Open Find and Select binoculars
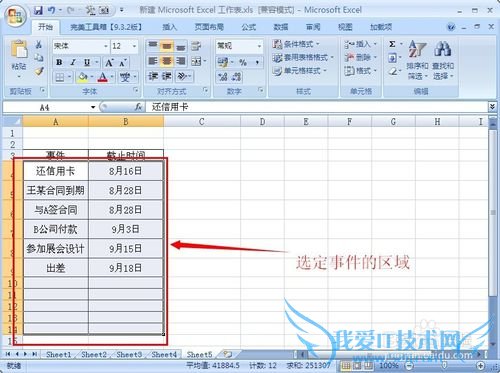 [x=443, y=60]
